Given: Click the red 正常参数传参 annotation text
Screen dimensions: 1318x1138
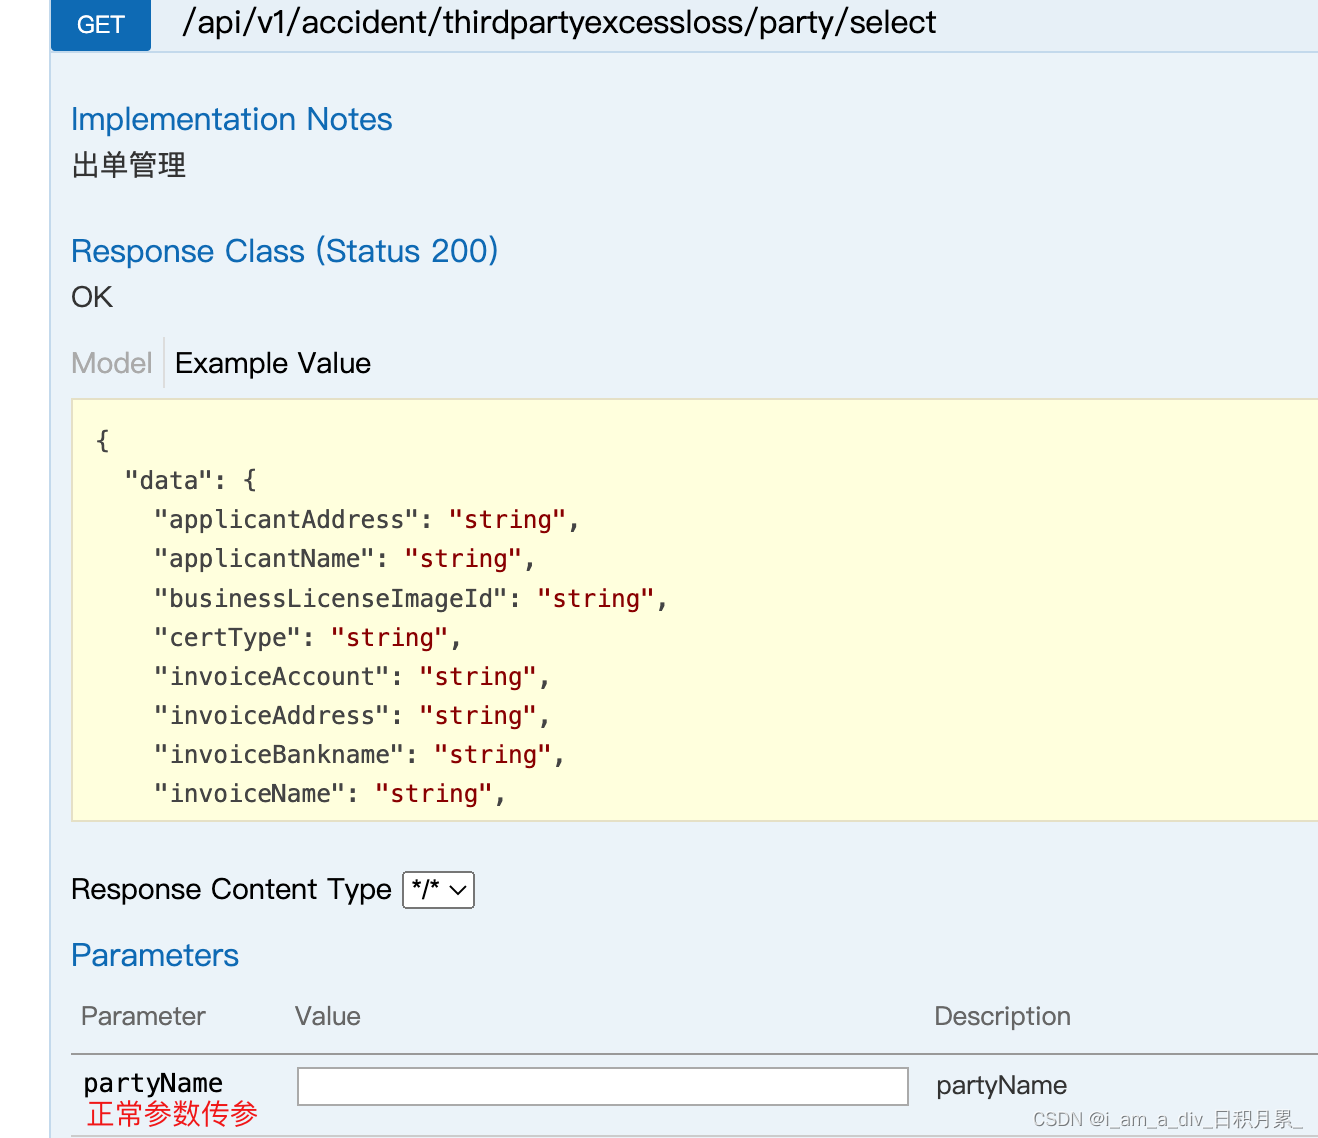Looking at the screenshot, I should [x=172, y=1114].
